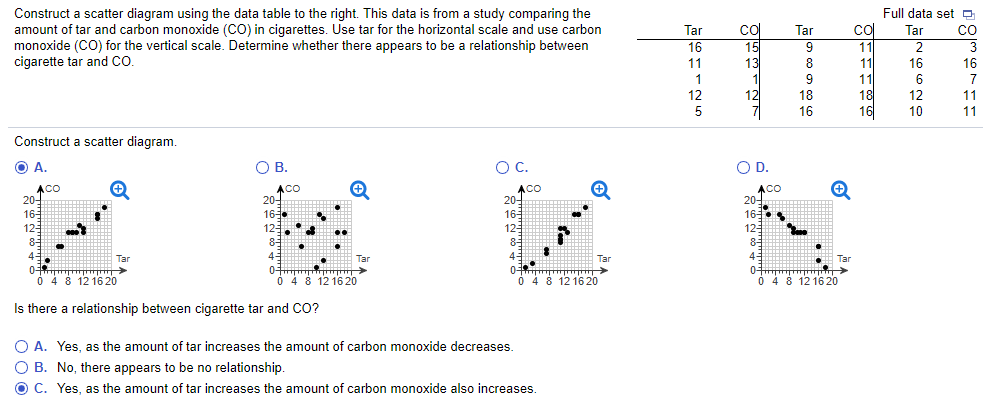Click the Full data set link text
This screenshot has height=411, width=987.
[x=920, y=13]
